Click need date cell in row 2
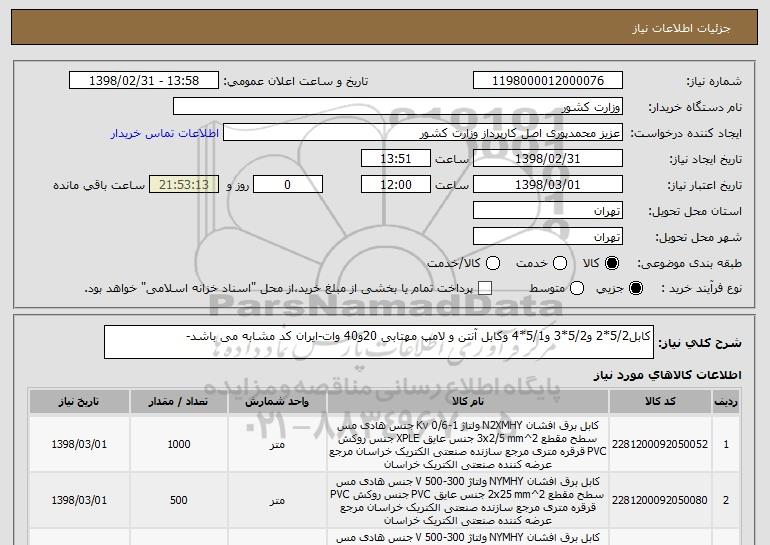This screenshot has height=545, width=770. pyautogui.click(x=79, y=500)
